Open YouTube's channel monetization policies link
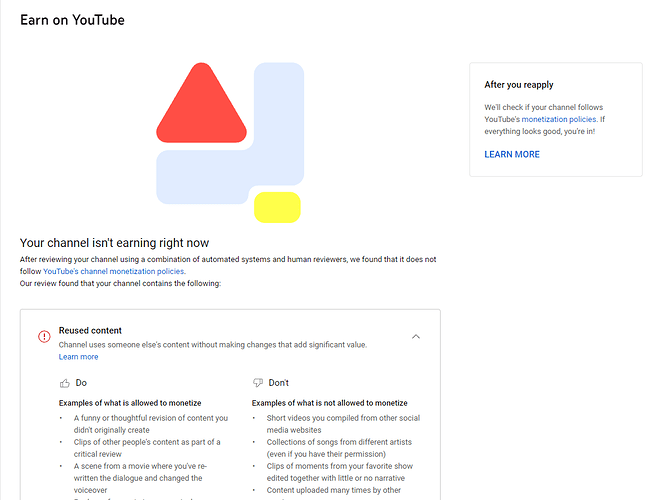This screenshot has width=650, height=500. (114, 272)
